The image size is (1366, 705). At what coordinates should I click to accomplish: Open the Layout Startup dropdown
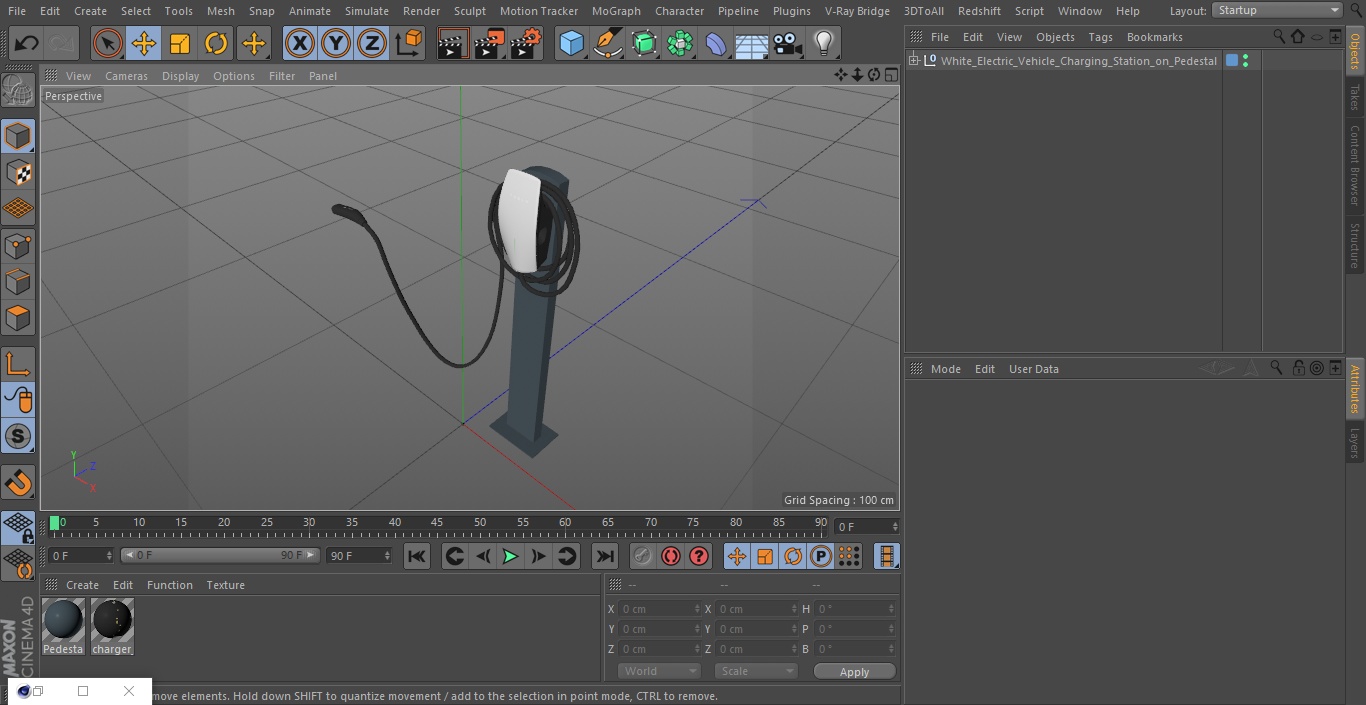1277,10
